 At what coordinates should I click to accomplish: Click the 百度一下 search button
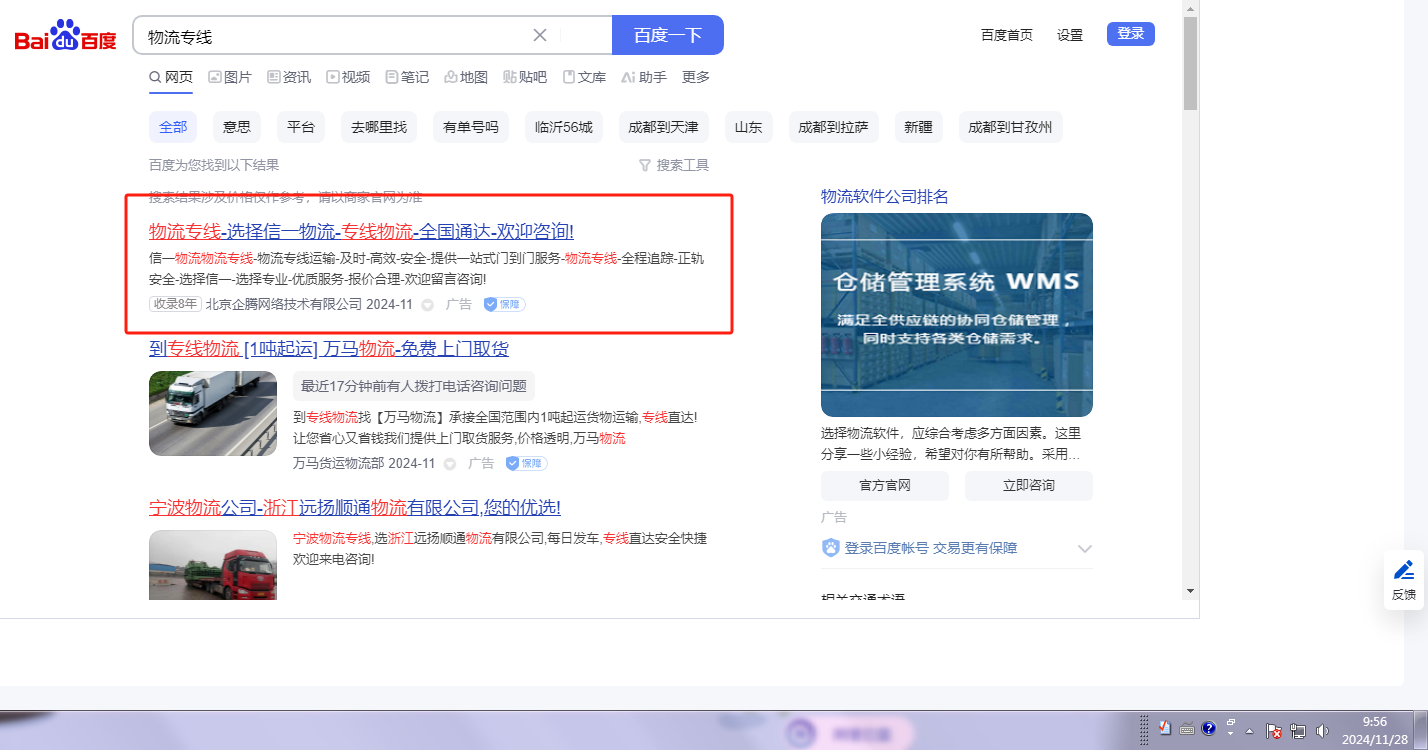coord(668,35)
